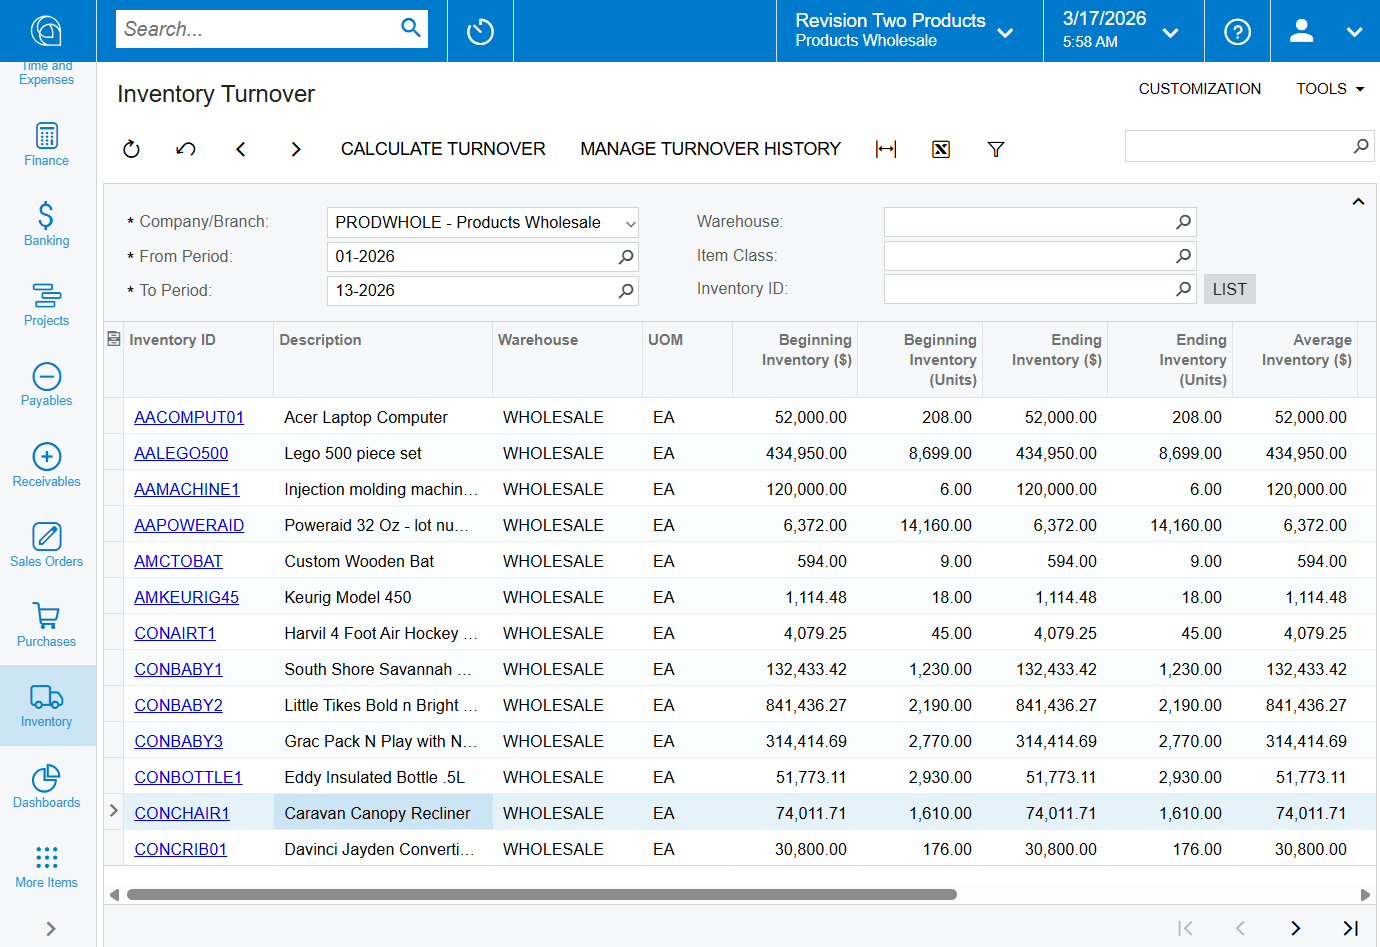Go to the next page of results
Viewport: 1380px width, 947px height.
coord(1295,928)
